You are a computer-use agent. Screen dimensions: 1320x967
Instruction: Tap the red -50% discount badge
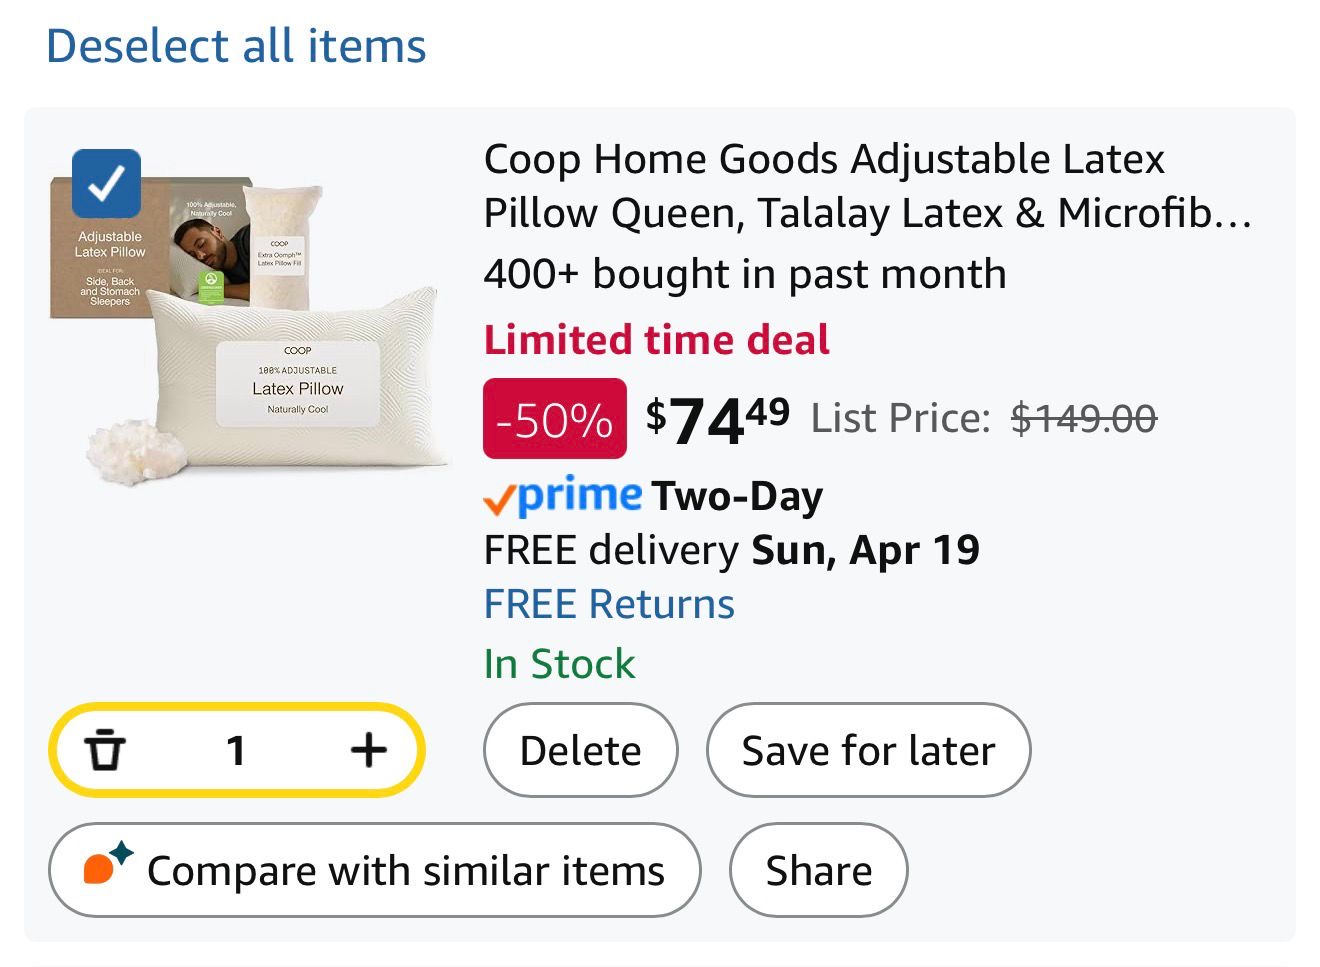click(x=555, y=419)
